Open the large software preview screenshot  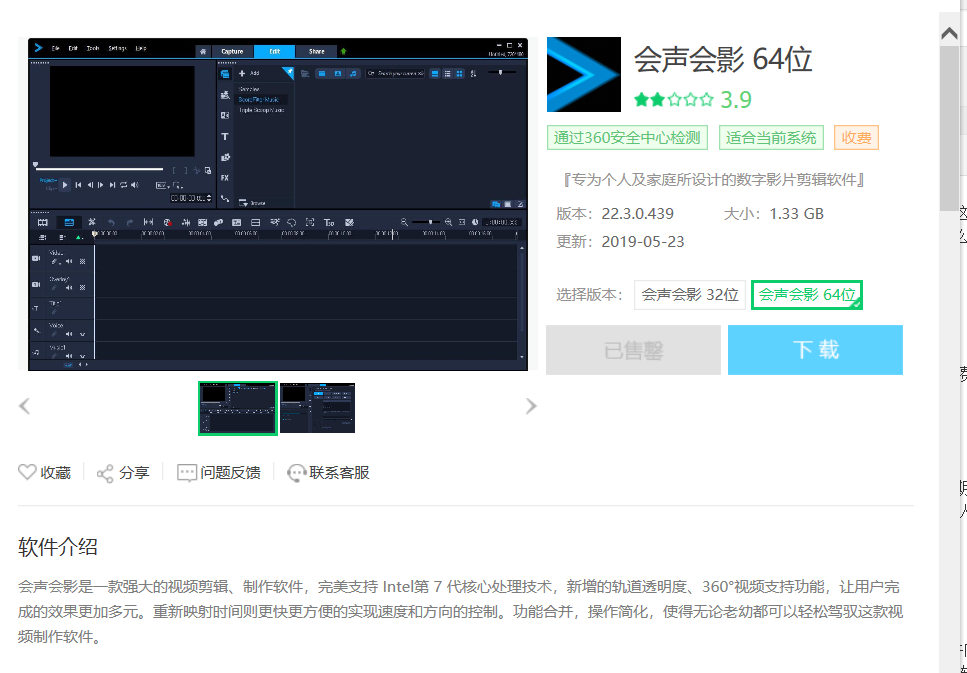(x=278, y=204)
